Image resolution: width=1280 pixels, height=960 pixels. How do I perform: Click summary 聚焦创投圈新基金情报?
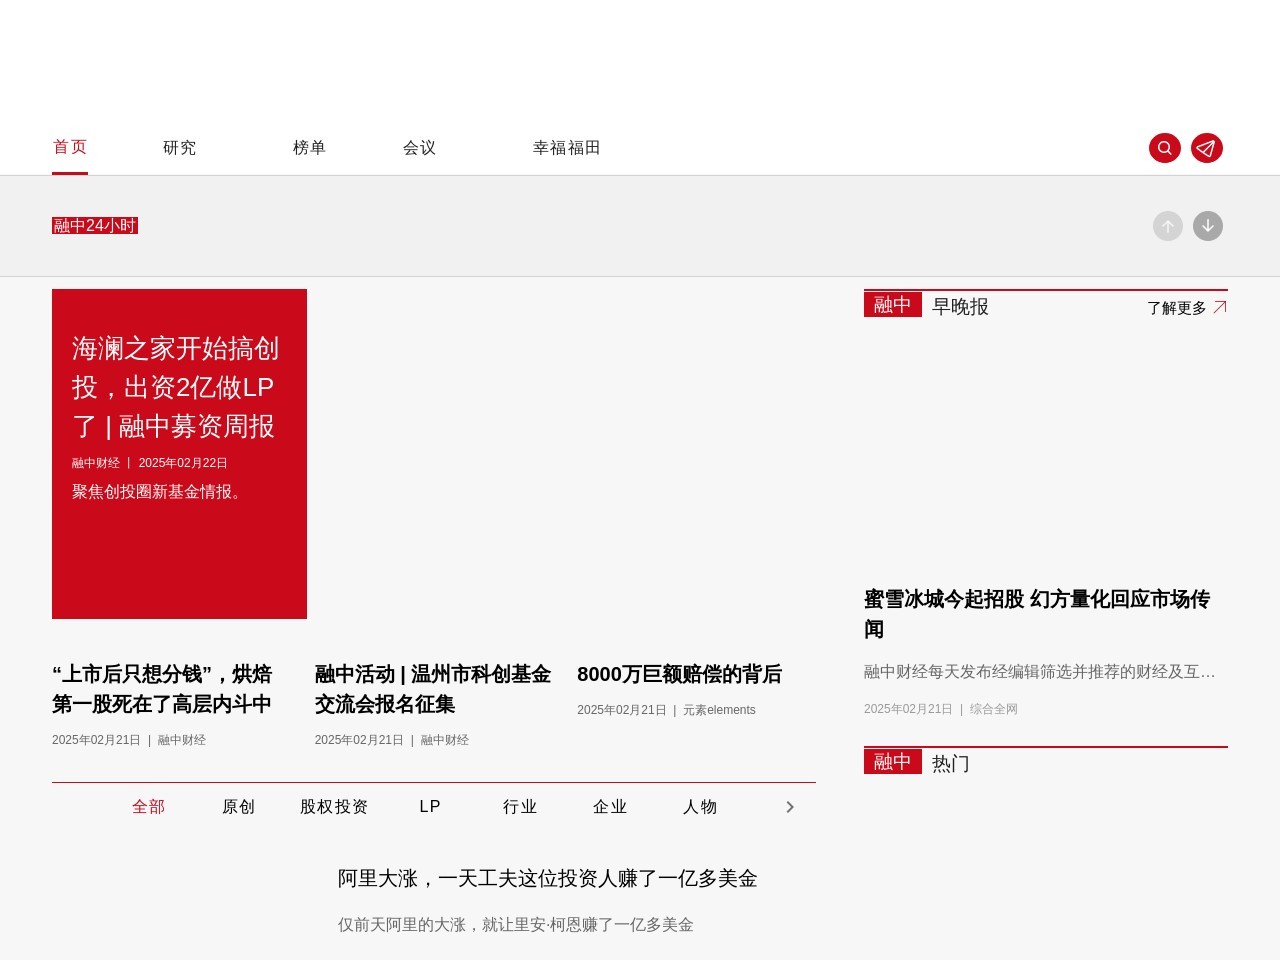[160, 492]
